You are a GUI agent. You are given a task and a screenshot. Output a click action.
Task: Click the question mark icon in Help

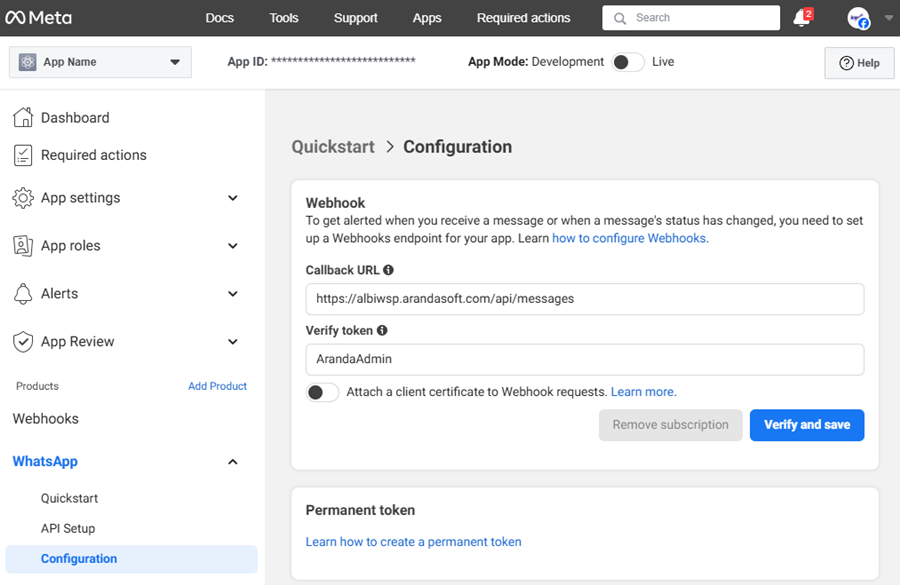tap(846, 63)
